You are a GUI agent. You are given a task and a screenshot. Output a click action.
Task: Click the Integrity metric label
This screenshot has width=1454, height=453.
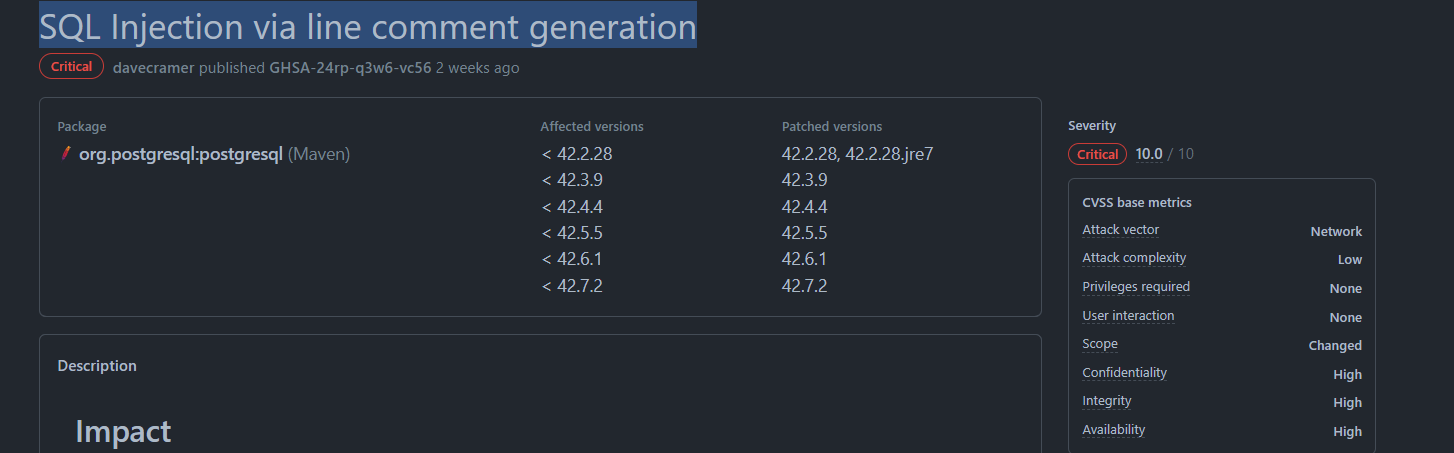point(1107,401)
